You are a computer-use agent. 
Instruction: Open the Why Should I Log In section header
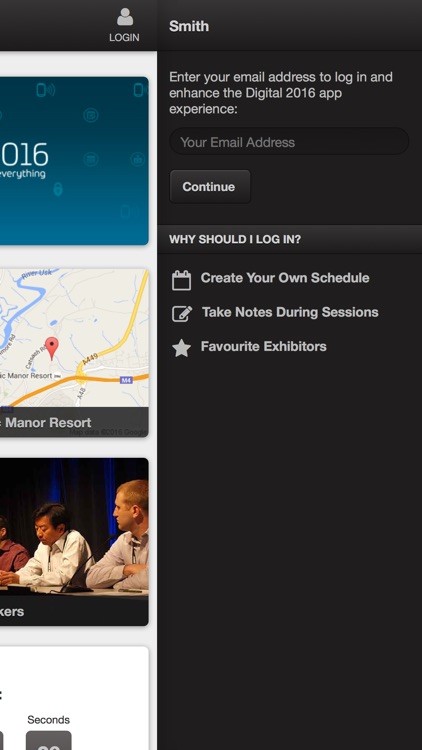click(289, 239)
